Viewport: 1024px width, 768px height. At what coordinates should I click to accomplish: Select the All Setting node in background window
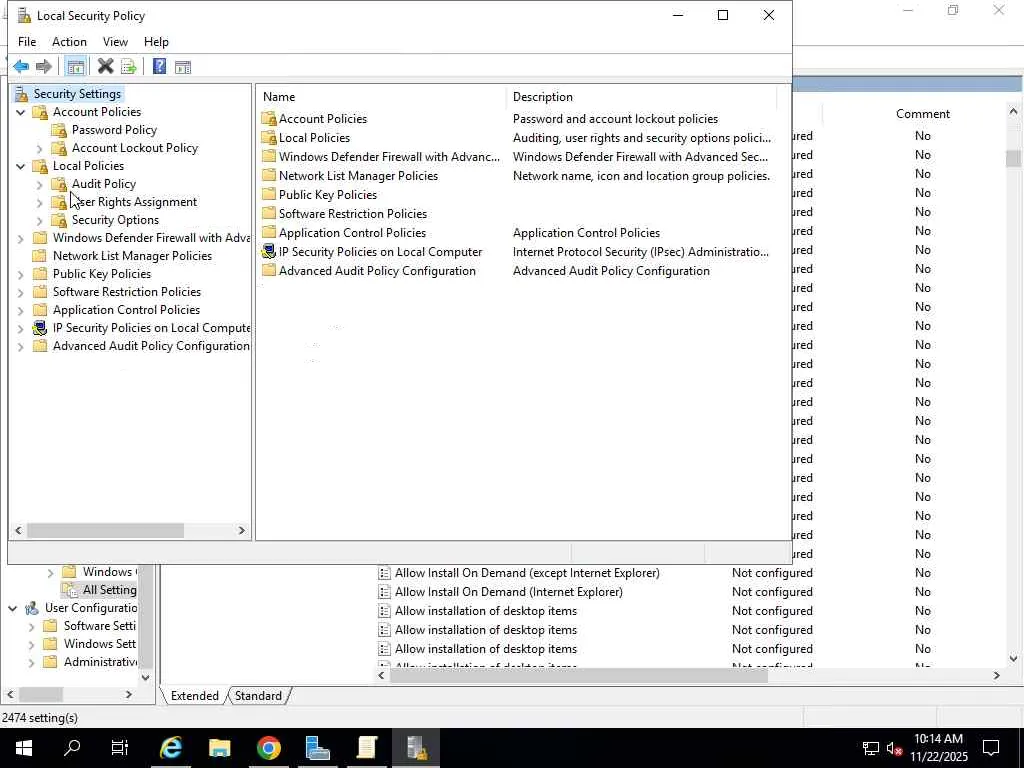click(x=109, y=590)
